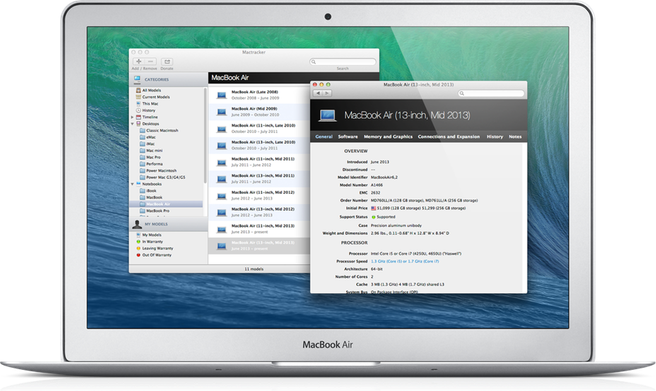Open the iBook folder under Notebooks
Viewport: 656px width, 391px height.
148,191
